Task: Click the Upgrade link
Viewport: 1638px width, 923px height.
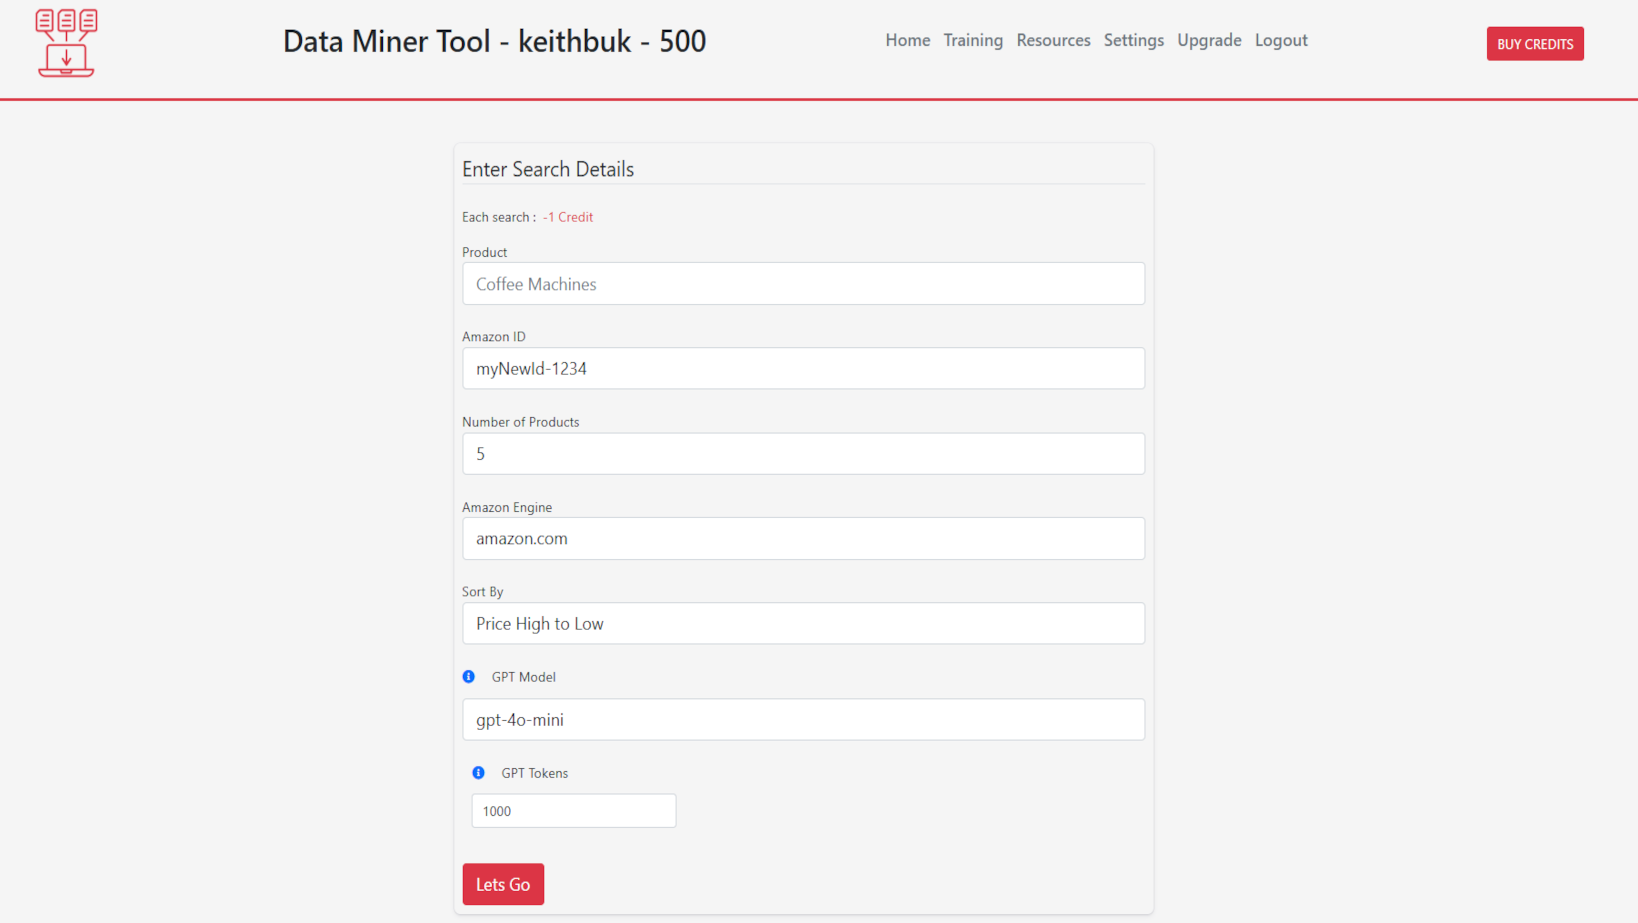Action: point(1209,40)
